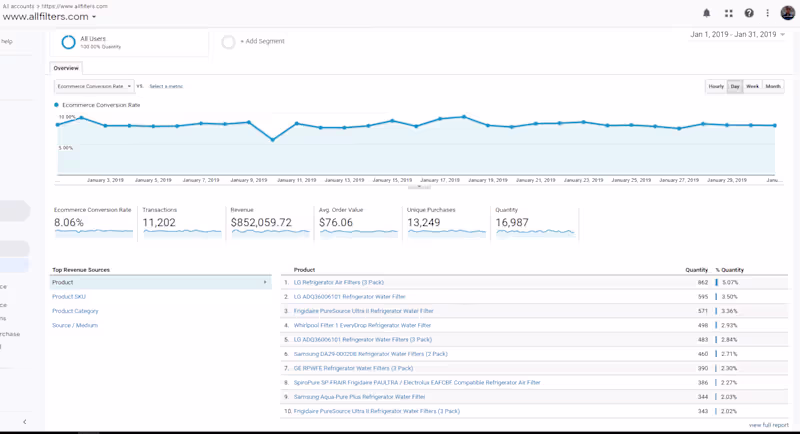The width and height of the screenshot is (800, 434).
Task: Click the empty Add Segment circle
Action: pos(228,42)
